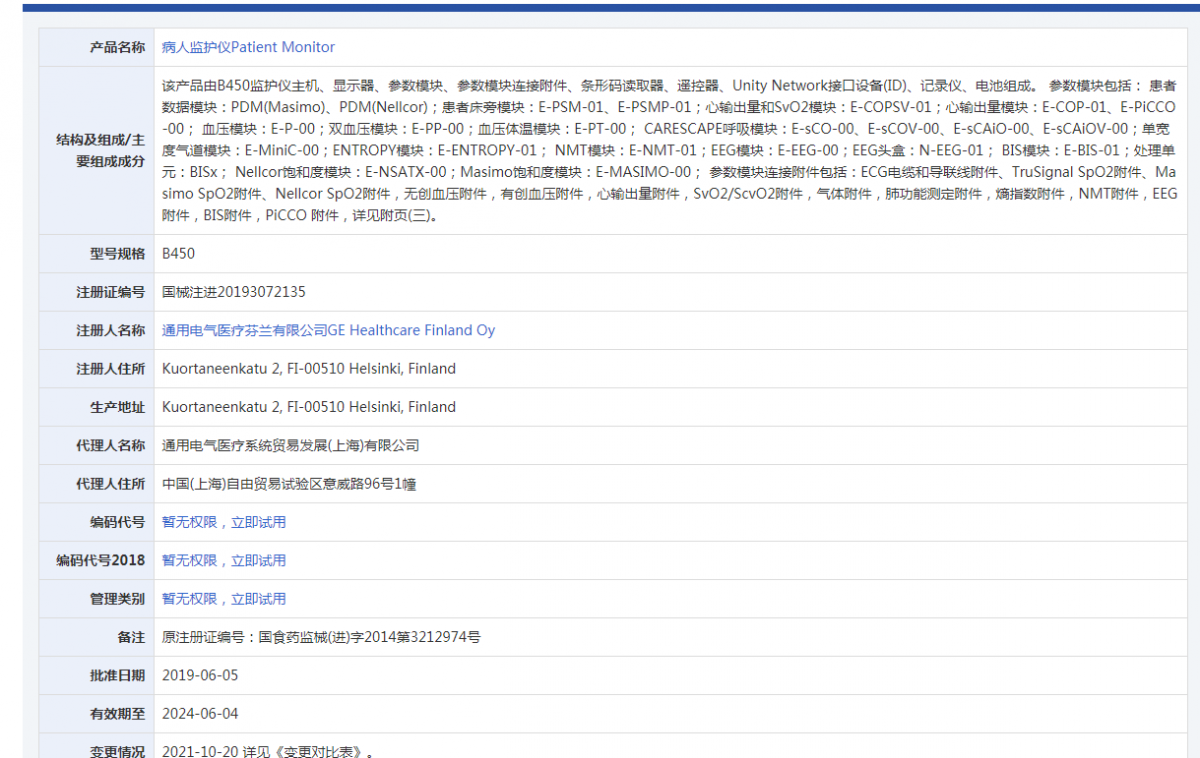
Task: Select registration number 国械注进20193072135
Action: pyautogui.click(x=234, y=292)
